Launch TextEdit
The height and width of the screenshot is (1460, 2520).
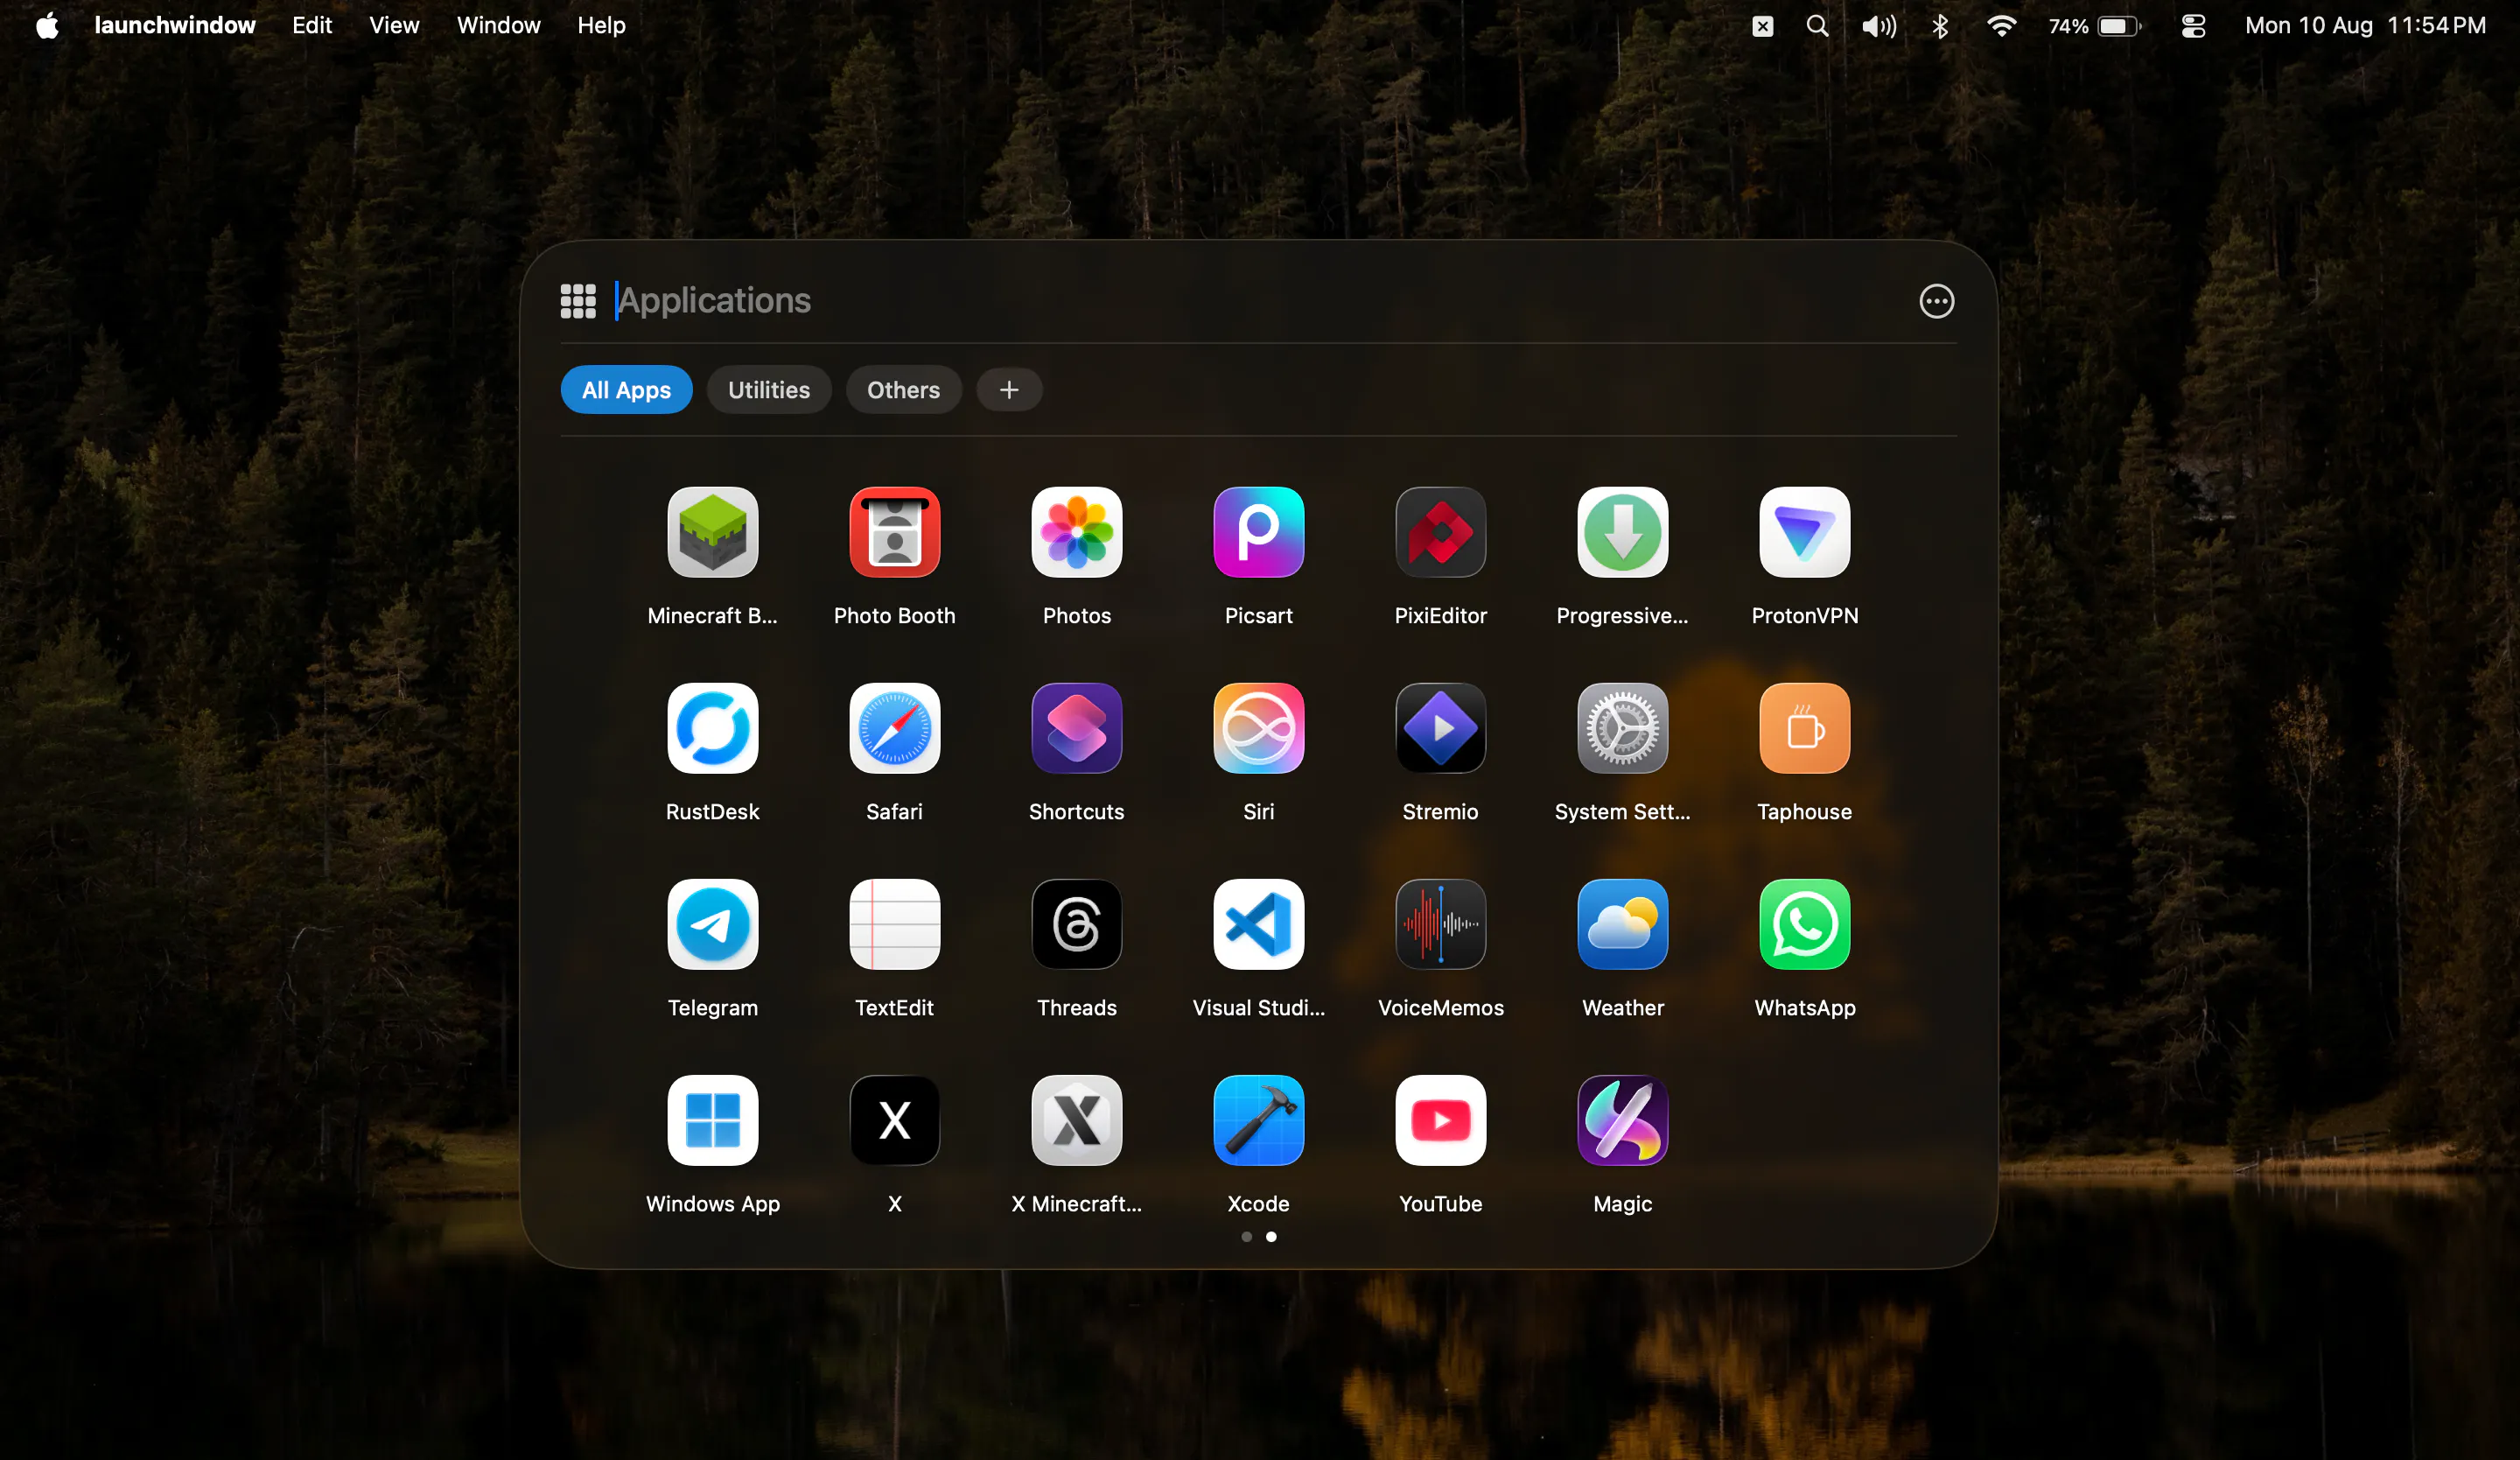coord(894,924)
